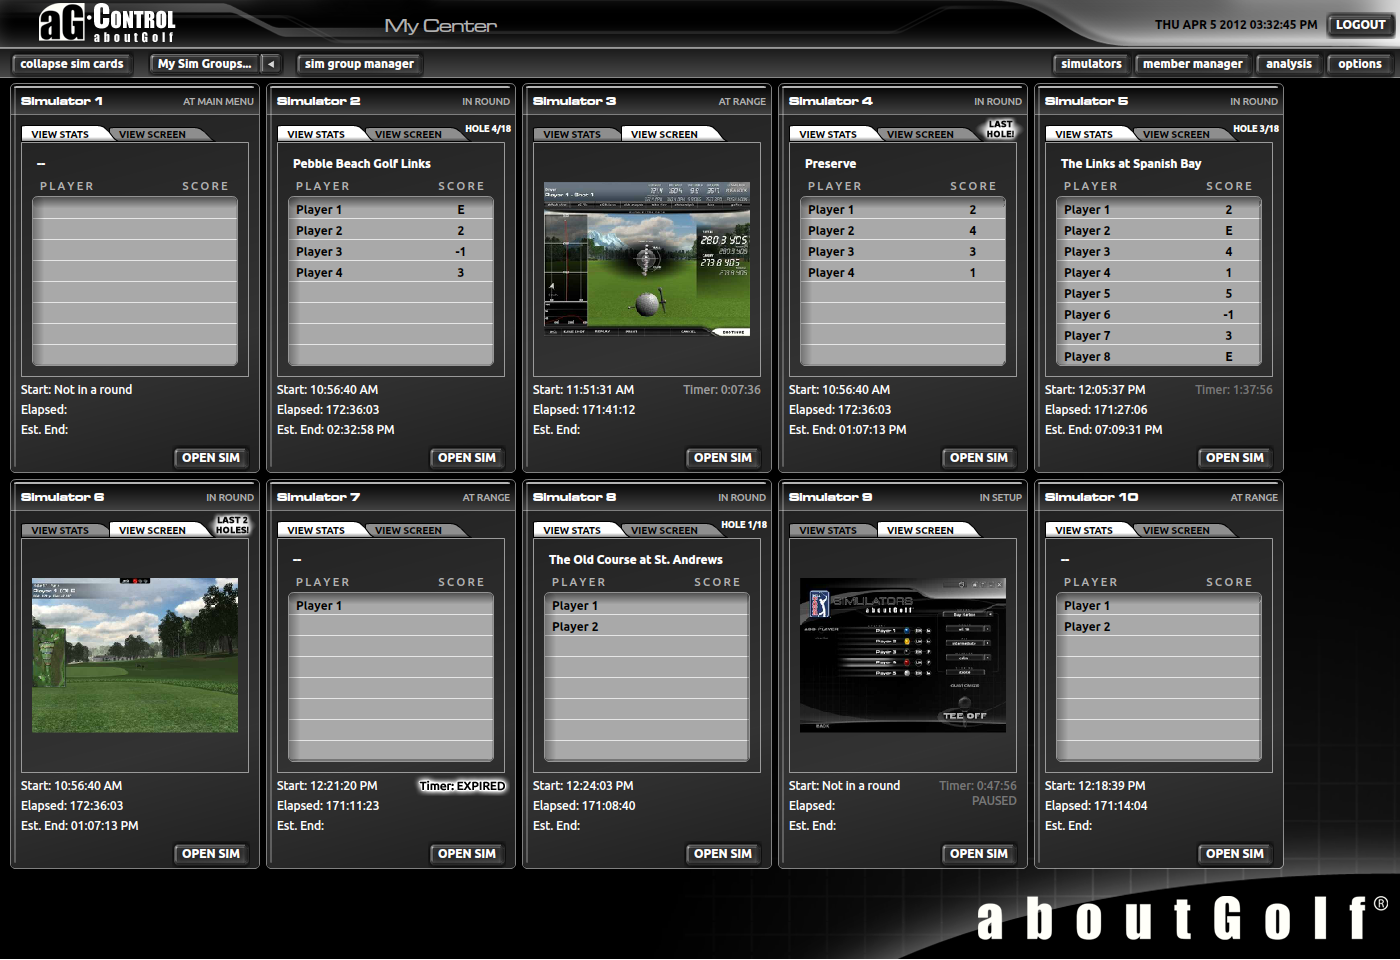The width and height of the screenshot is (1400, 960).
Task: Open the options menu
Action: 1360,64
